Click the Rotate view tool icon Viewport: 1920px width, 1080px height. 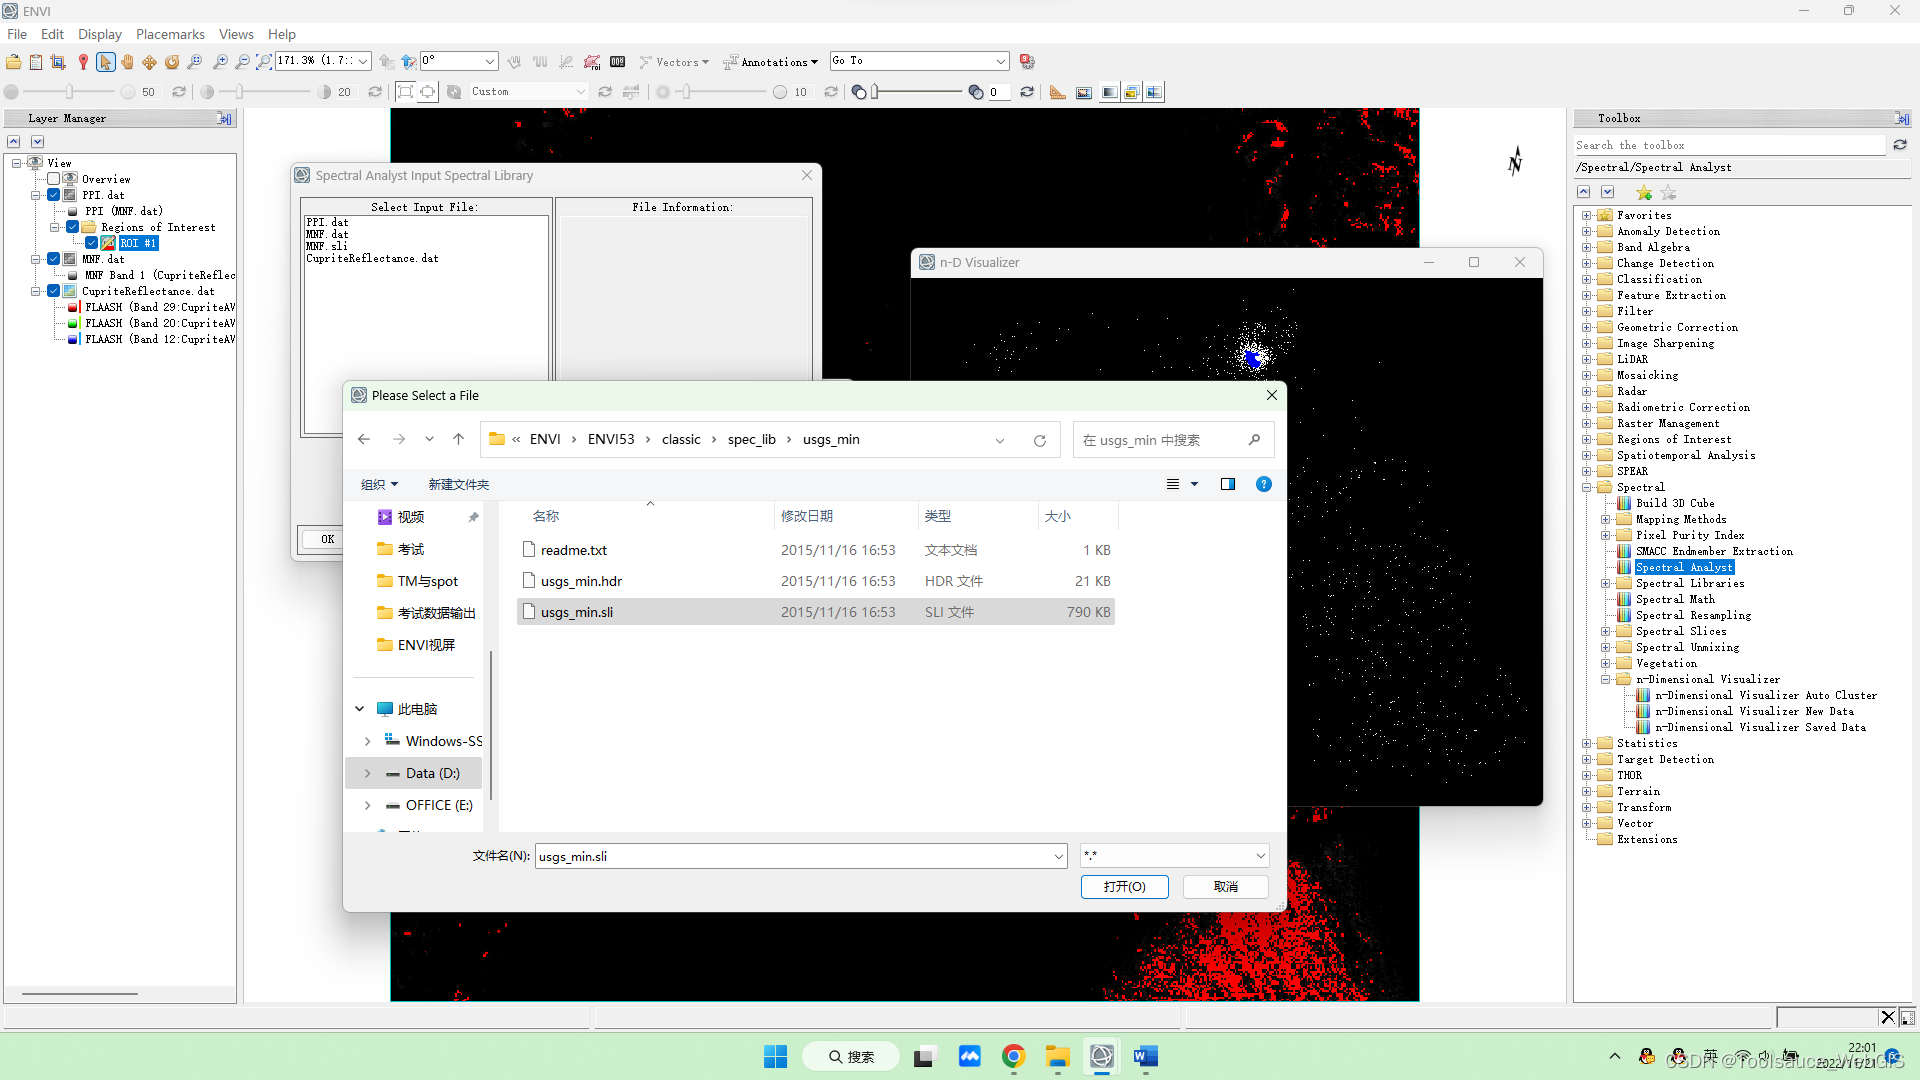click(172, 62)
